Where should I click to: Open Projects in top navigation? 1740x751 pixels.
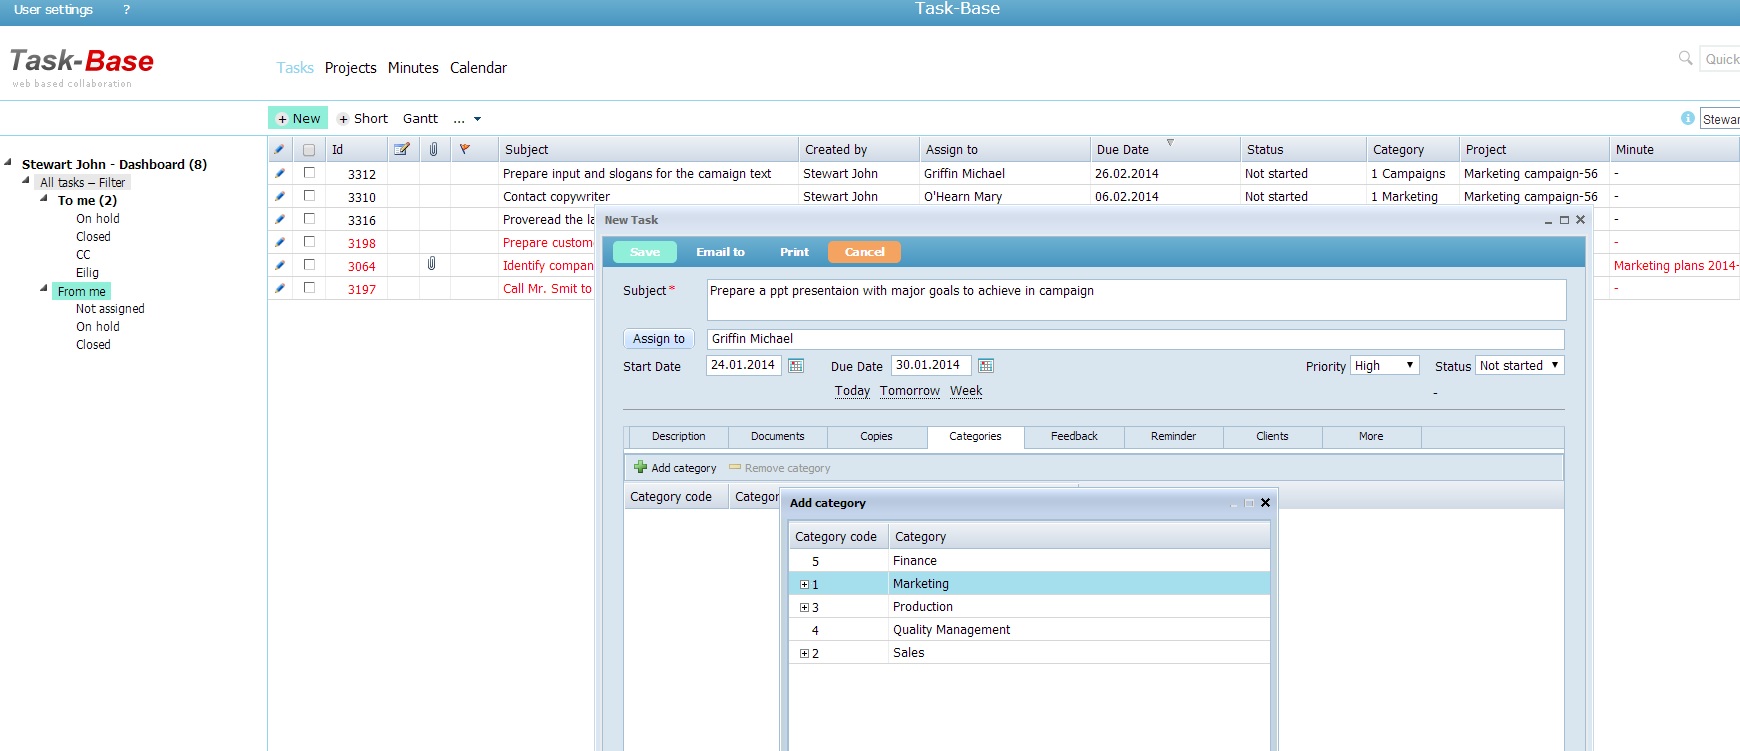tap(351, 68)
